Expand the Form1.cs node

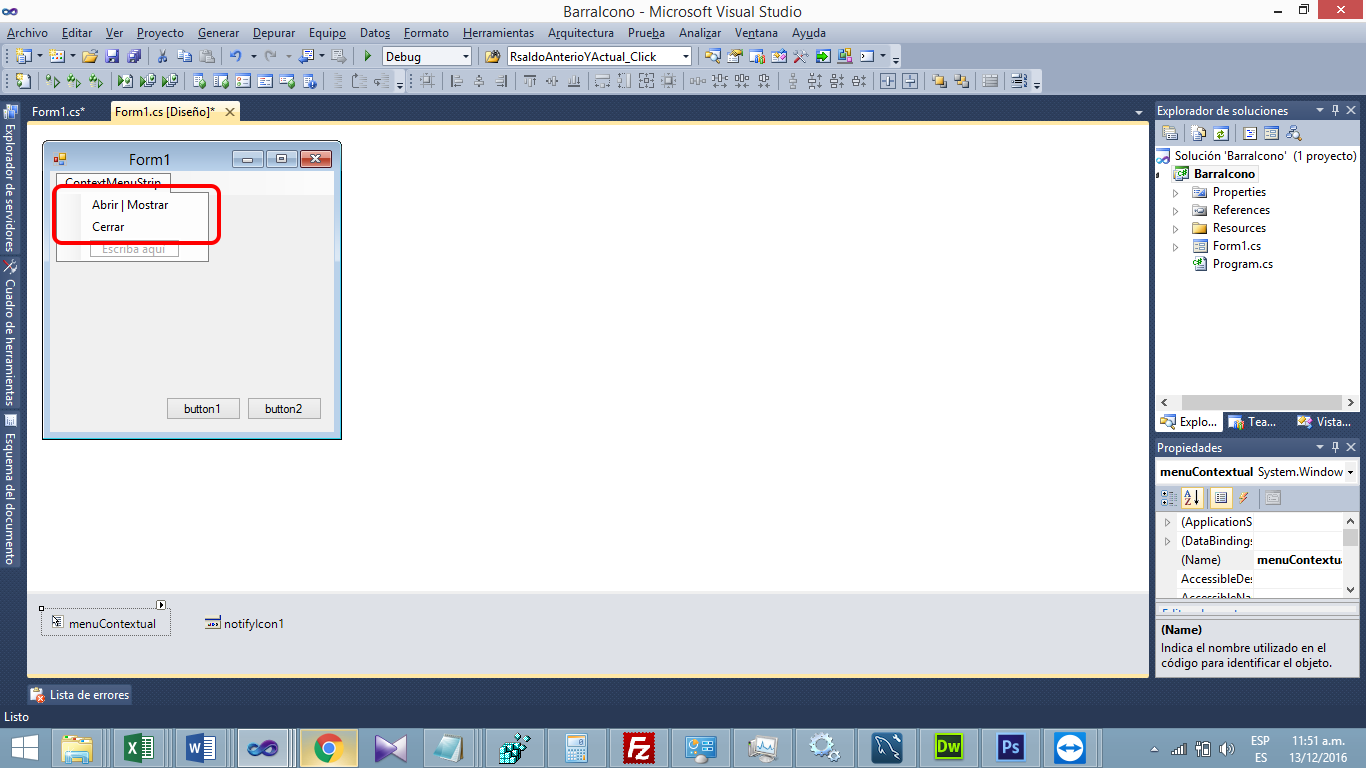[1176, 246]
